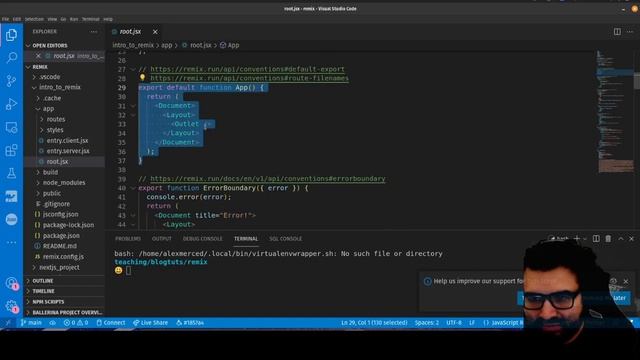Viewport: 640px width, 360px height.
Task: Split the editor right
Action: coord(617,32)
